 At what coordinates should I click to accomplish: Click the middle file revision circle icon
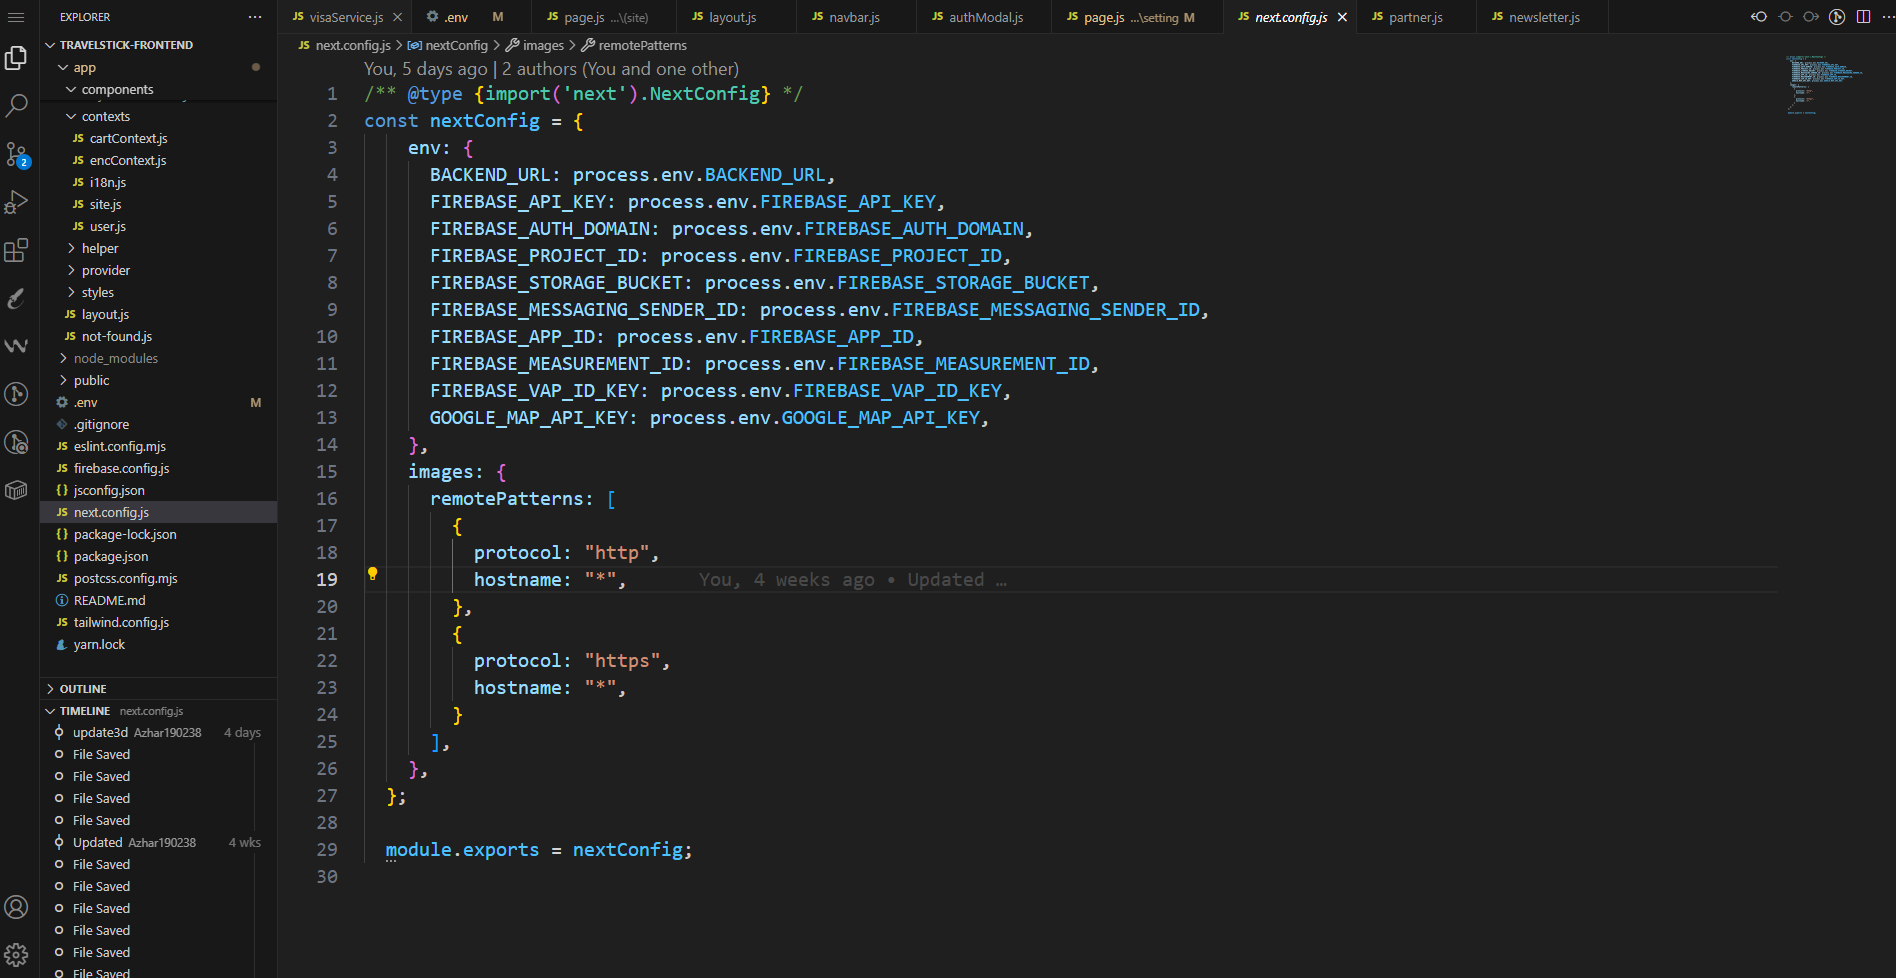[x=1785, y=17]
